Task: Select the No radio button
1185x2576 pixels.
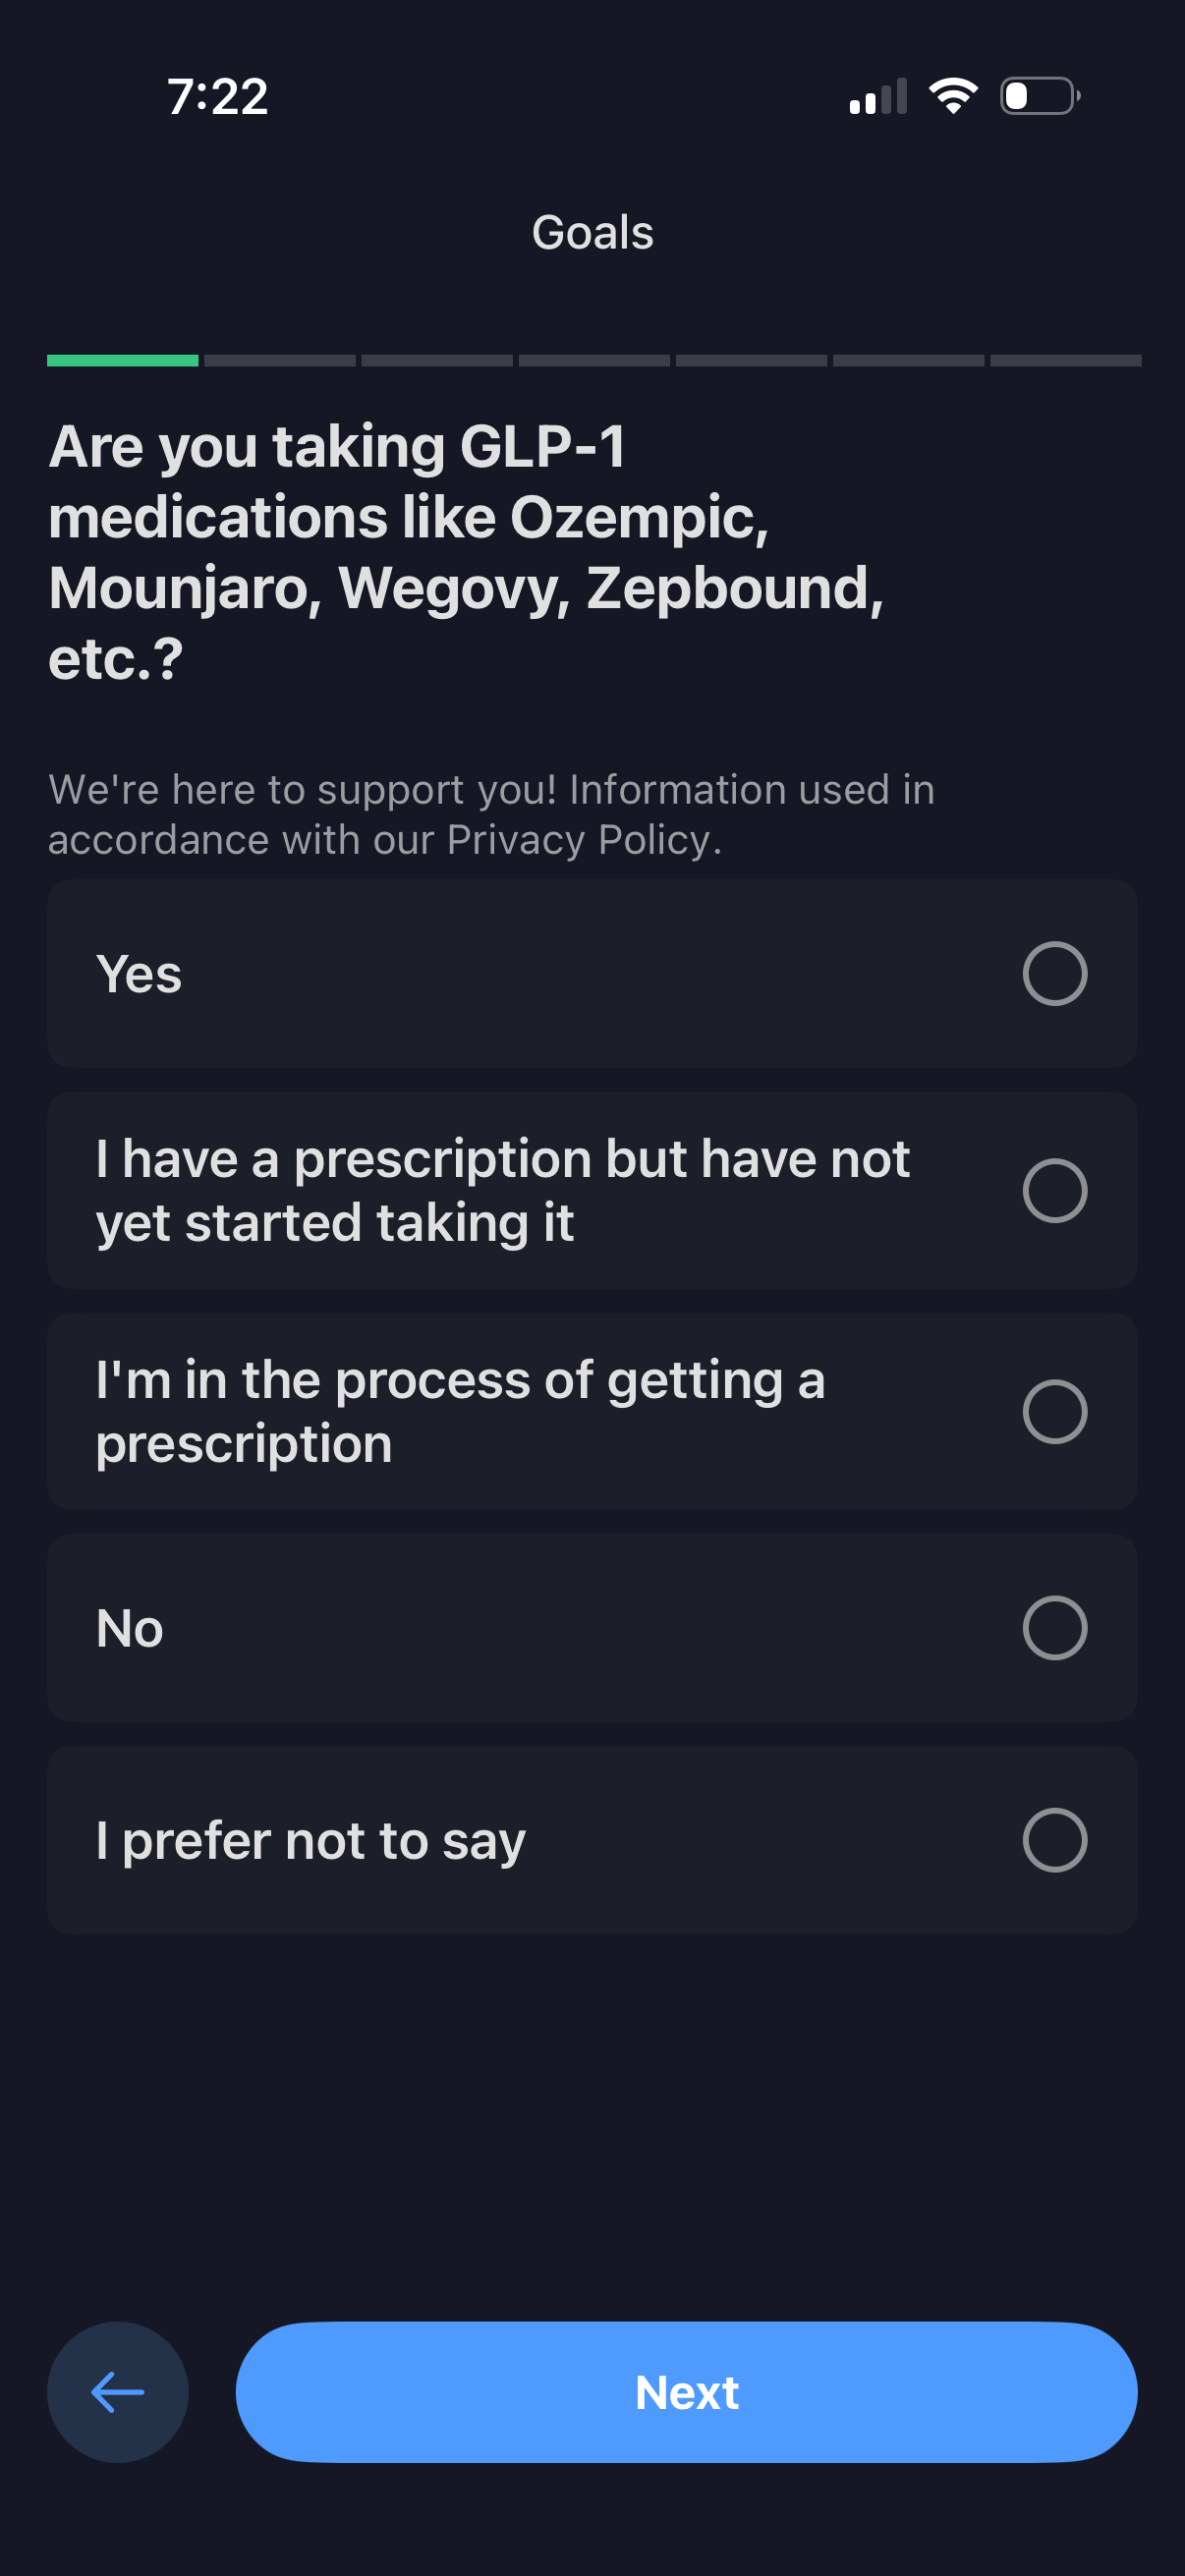Action: point(1054,1627)
